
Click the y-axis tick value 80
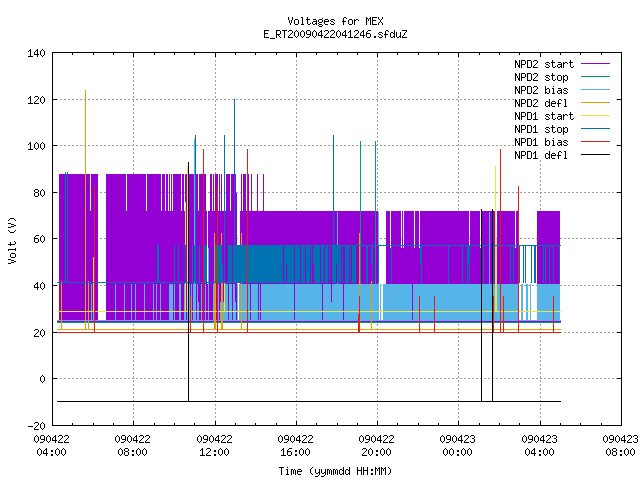point(39,193)
